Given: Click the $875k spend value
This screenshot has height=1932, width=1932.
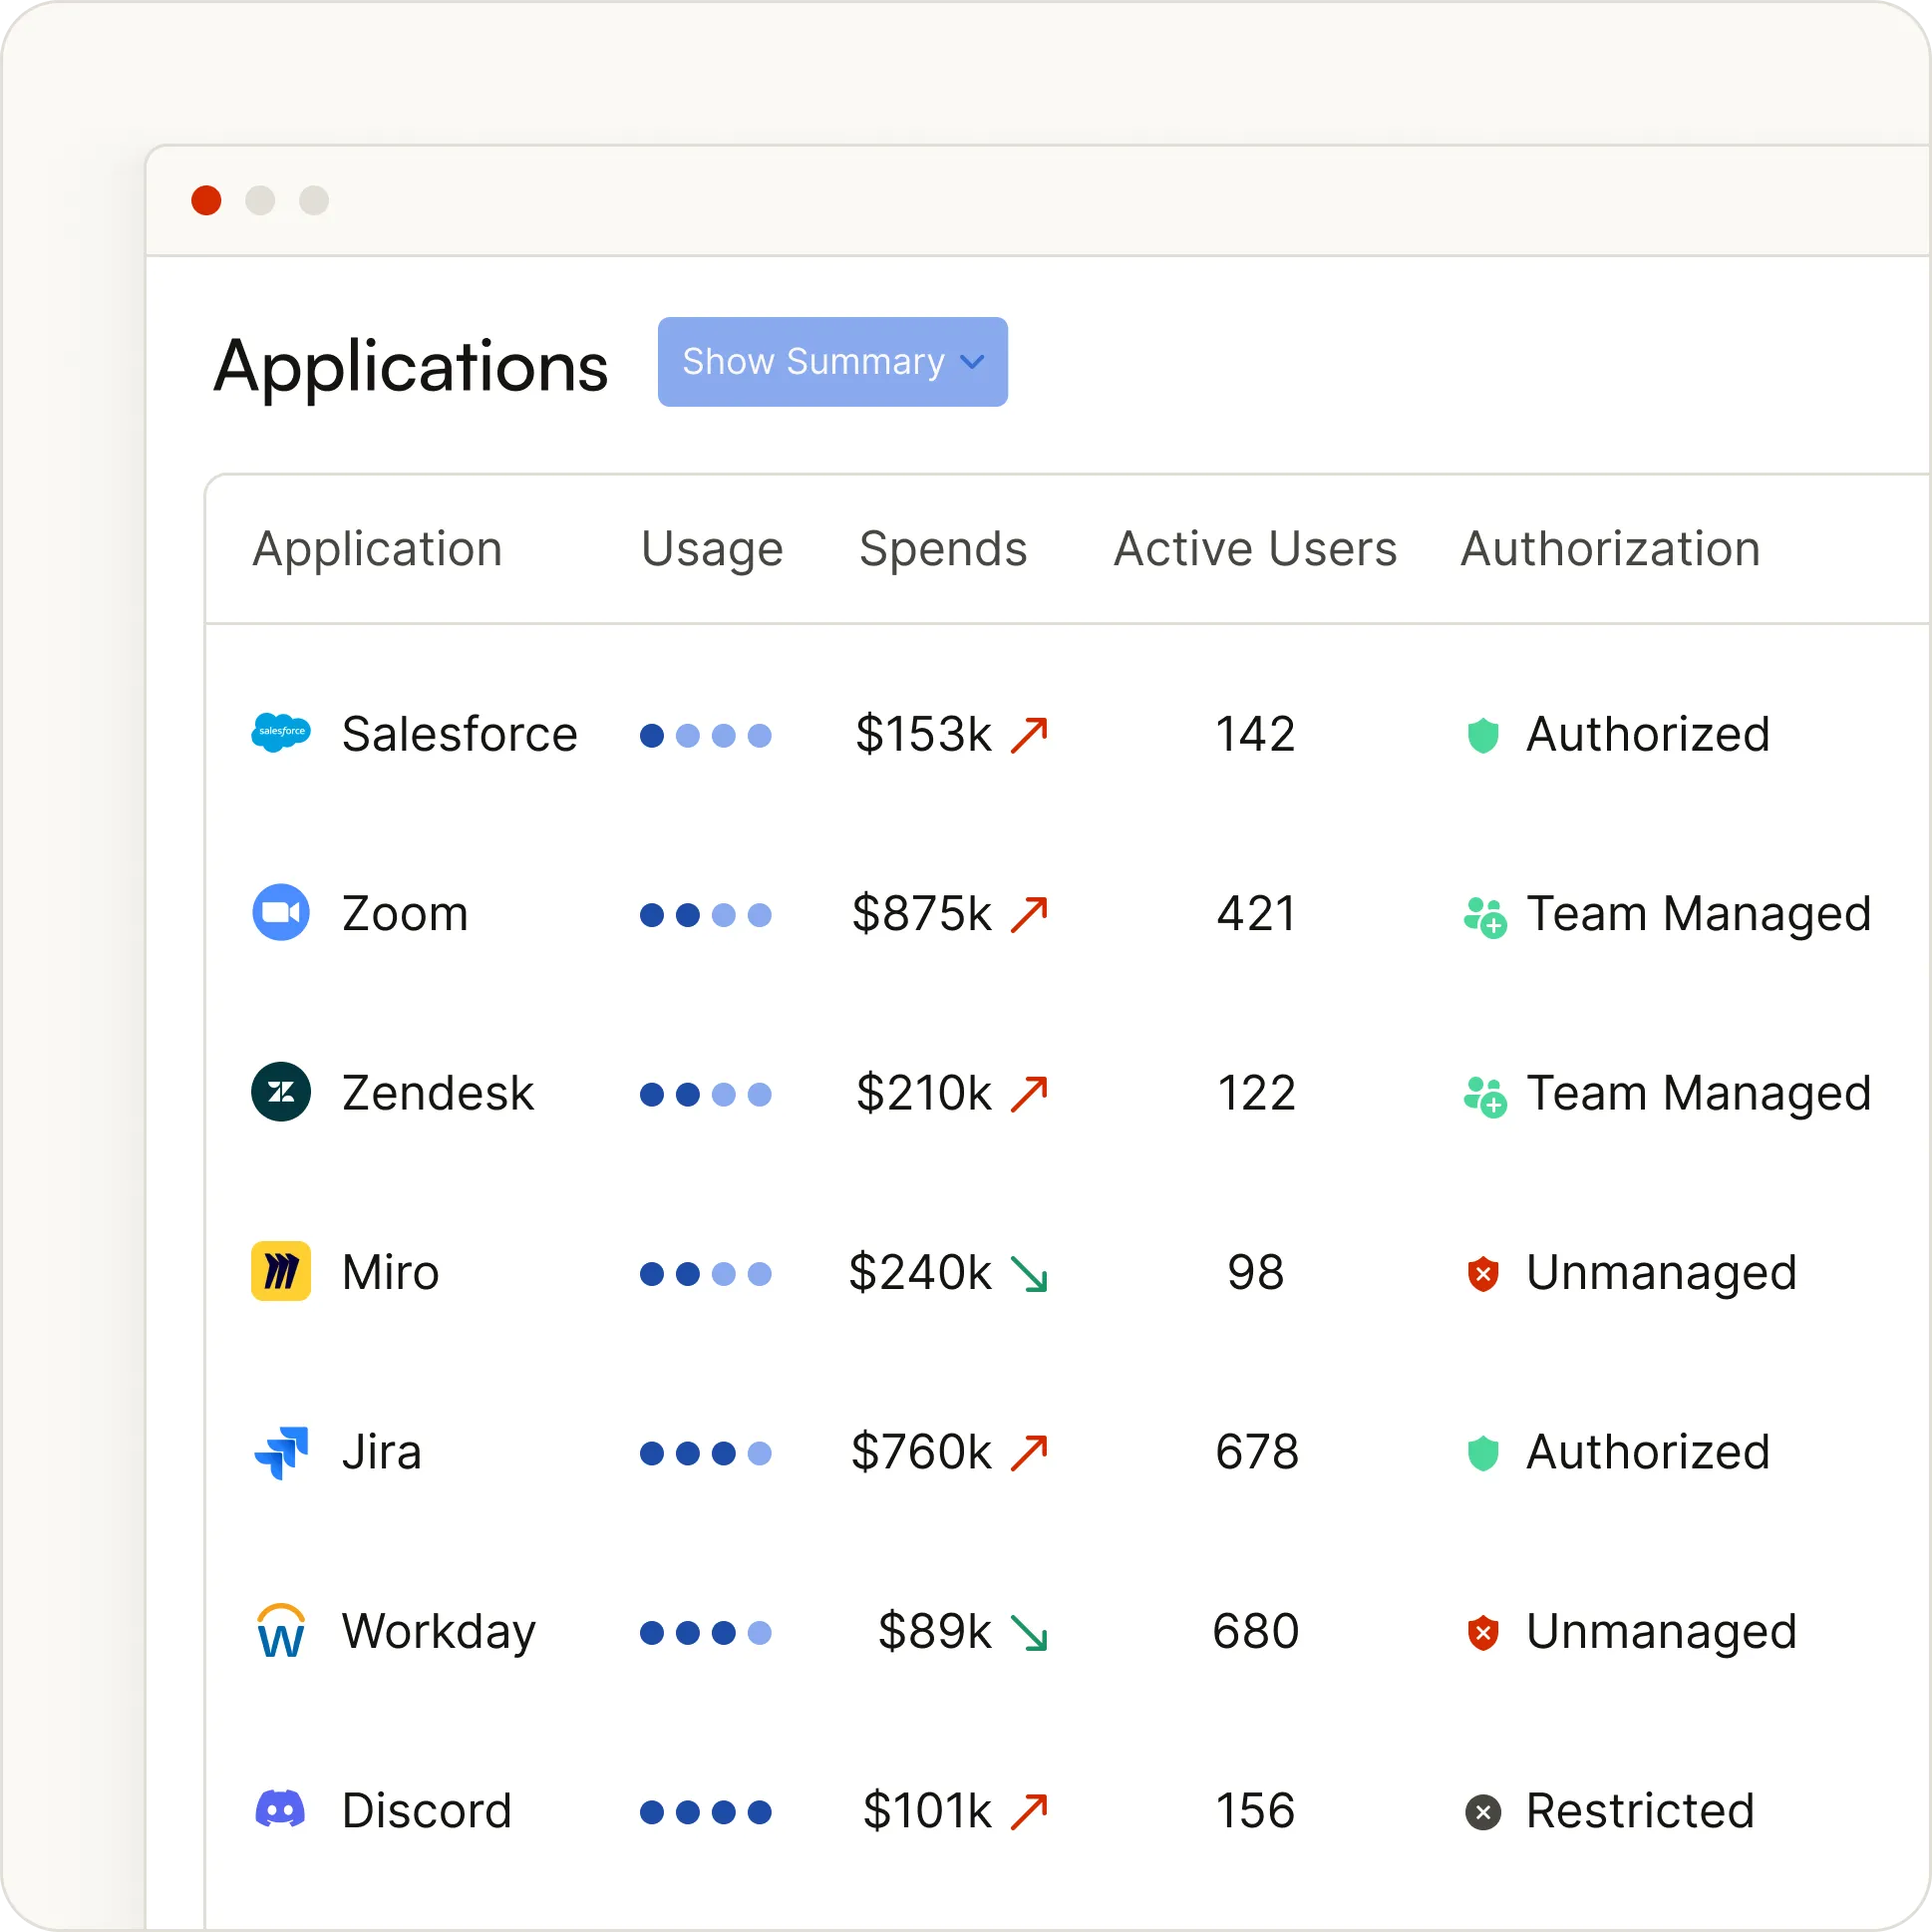Looking at the screenshot, I should pyautogui.click(x=921, y=913).
